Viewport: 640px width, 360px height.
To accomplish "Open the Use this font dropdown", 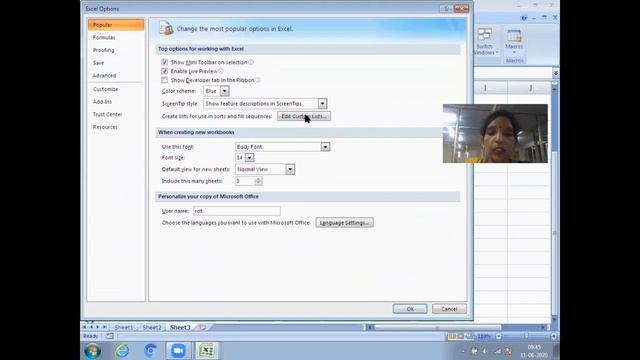I will [325, 147].
